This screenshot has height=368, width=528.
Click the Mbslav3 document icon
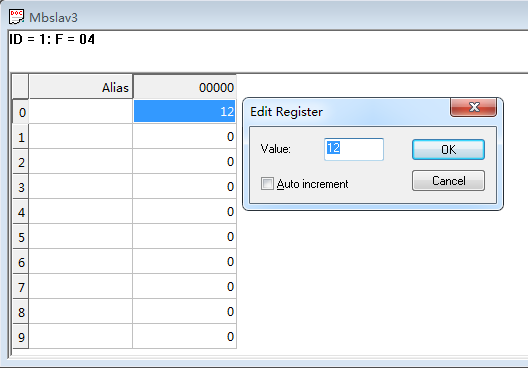(x=16, y=17)
